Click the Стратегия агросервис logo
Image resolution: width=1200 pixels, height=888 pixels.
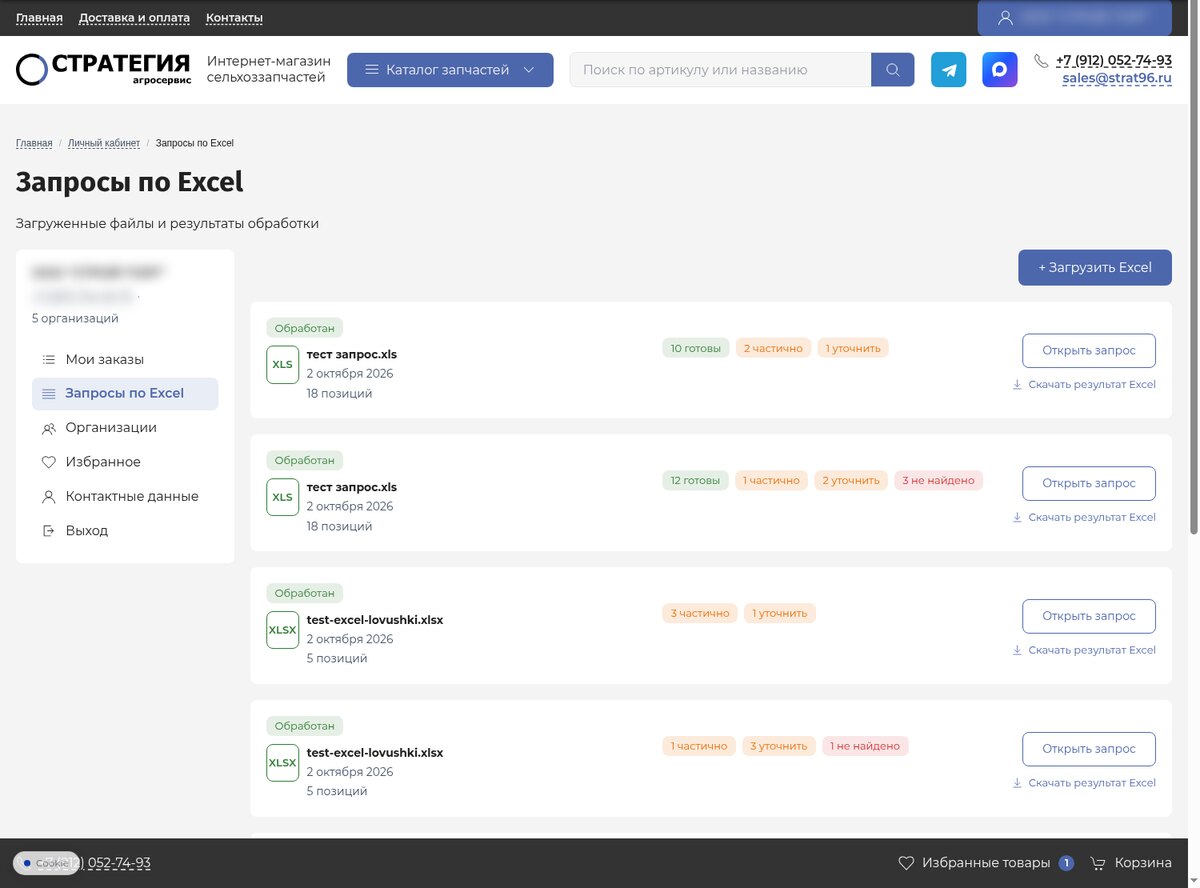103,69
